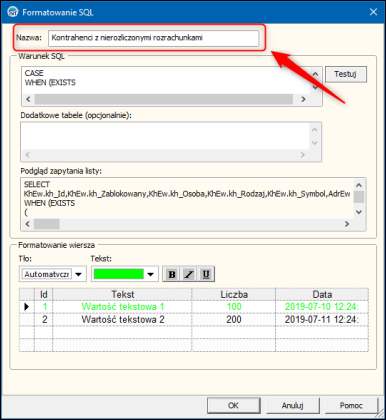Click date cell 2019-07-10 12:24
Image resolution: width=386 pixels, height=420 pixels.
pos(322,307)
